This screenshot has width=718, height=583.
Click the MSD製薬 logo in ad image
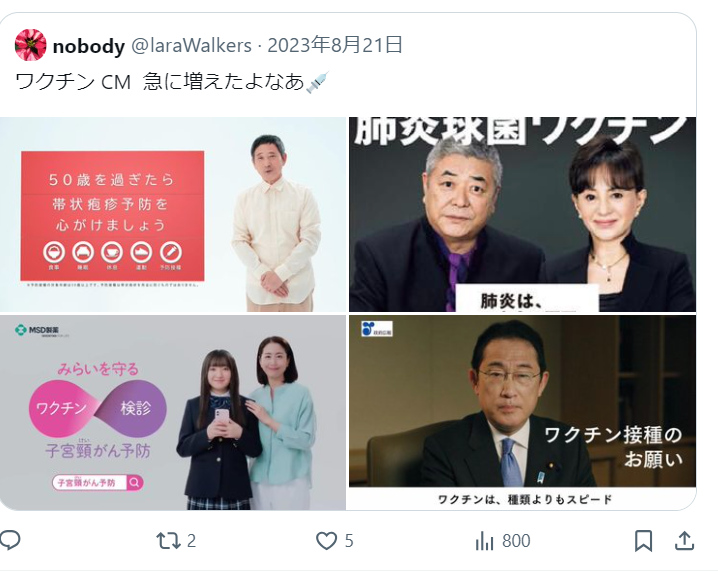coord(38,330)
